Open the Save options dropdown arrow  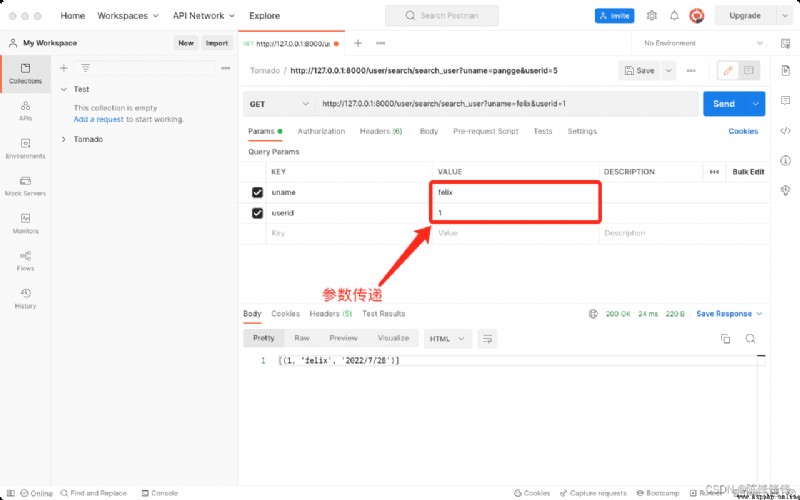tap(668, 71)
